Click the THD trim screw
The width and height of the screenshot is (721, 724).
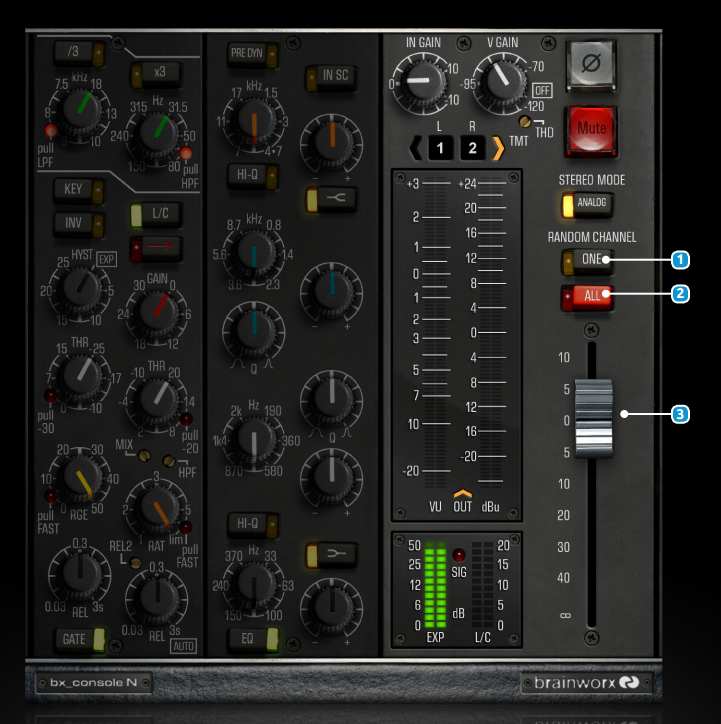click(x=525, y=121)
